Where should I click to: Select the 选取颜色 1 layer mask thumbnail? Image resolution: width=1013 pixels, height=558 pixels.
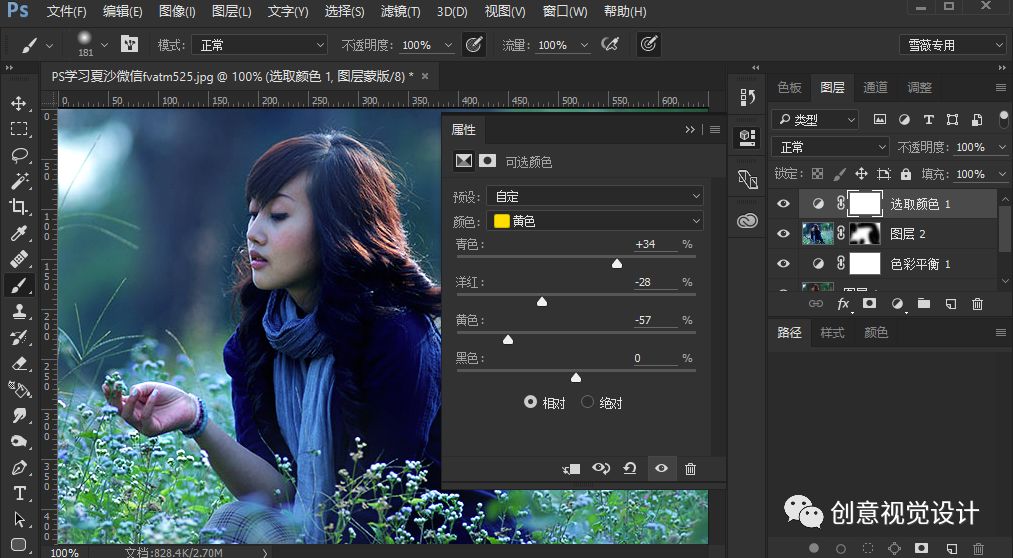[x=864, y=204]
